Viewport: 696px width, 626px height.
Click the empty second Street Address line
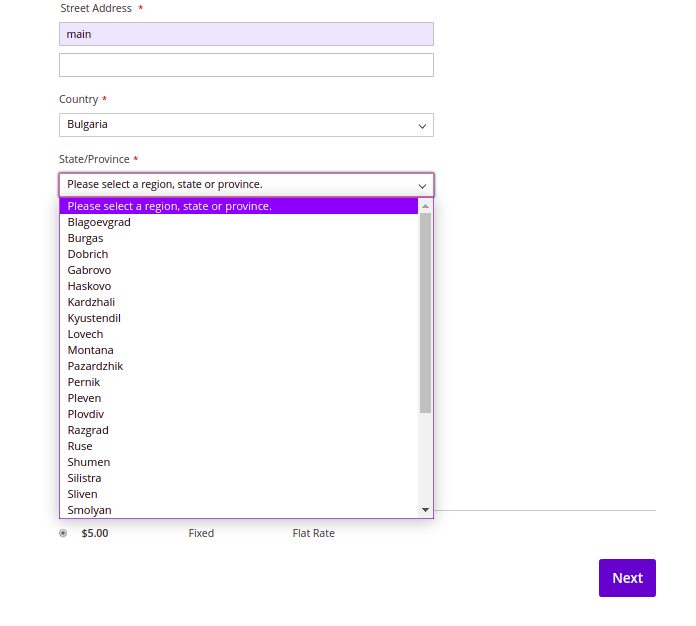[x=246, y=65]
